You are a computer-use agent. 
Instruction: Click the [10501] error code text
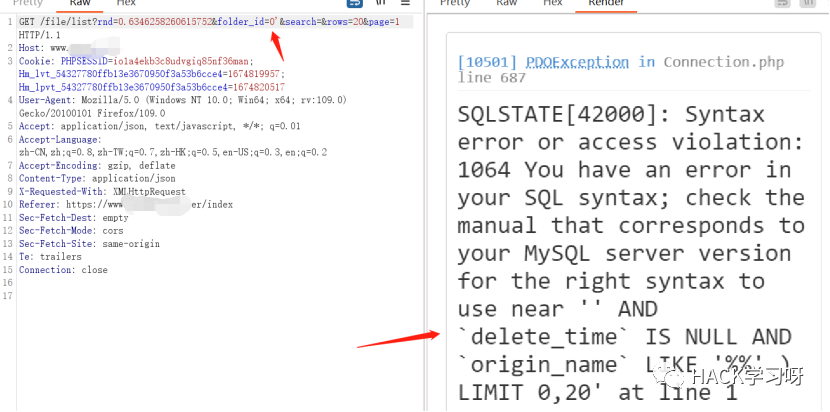pos(487,62)
